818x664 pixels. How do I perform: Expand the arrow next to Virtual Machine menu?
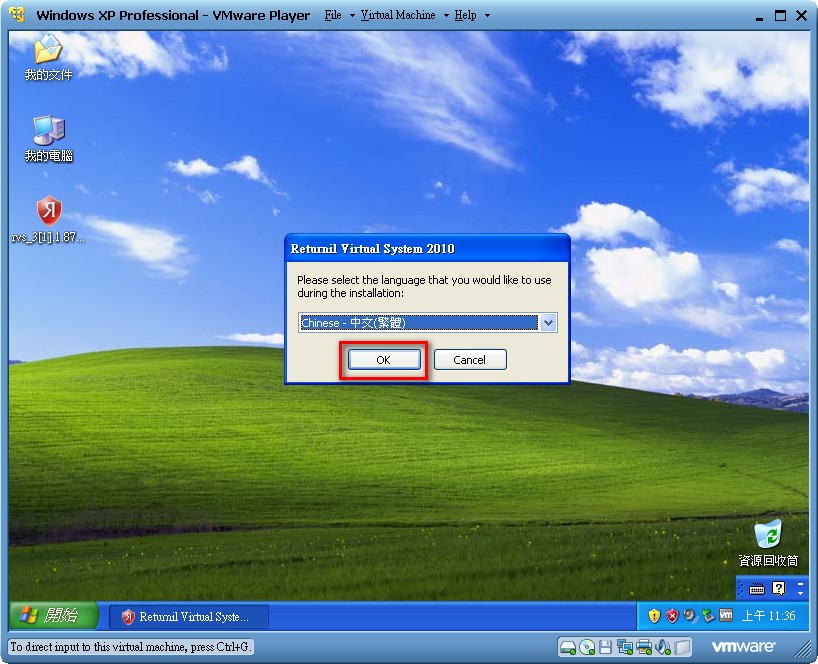pyautogui.click(x=446, y=16)
